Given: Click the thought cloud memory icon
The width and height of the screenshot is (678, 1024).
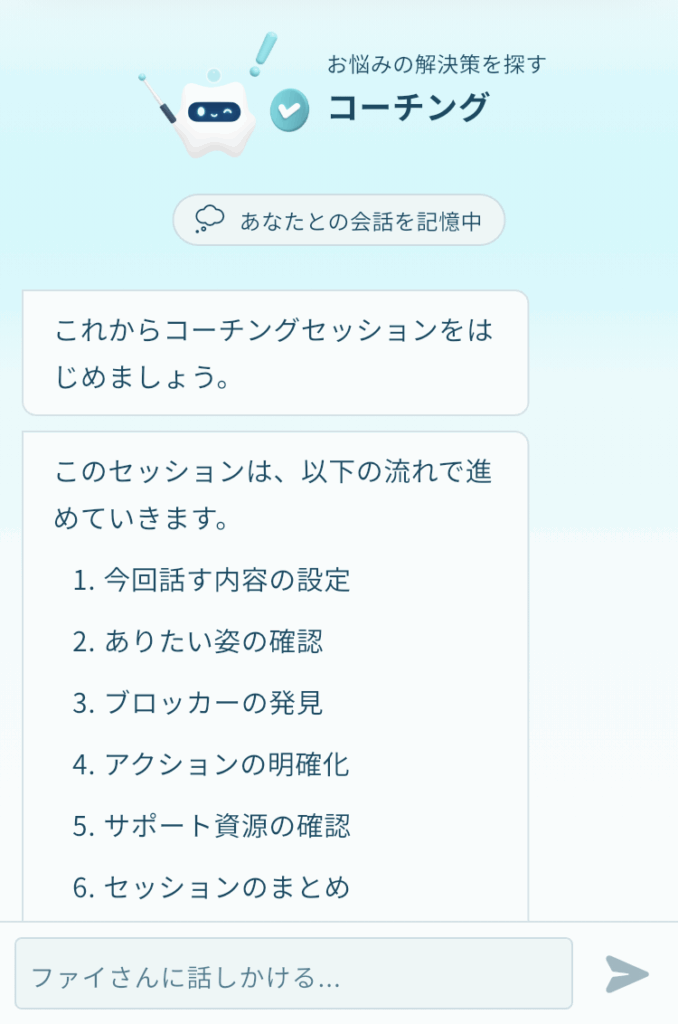Looking at the screenshot, I should click(209, 219).
